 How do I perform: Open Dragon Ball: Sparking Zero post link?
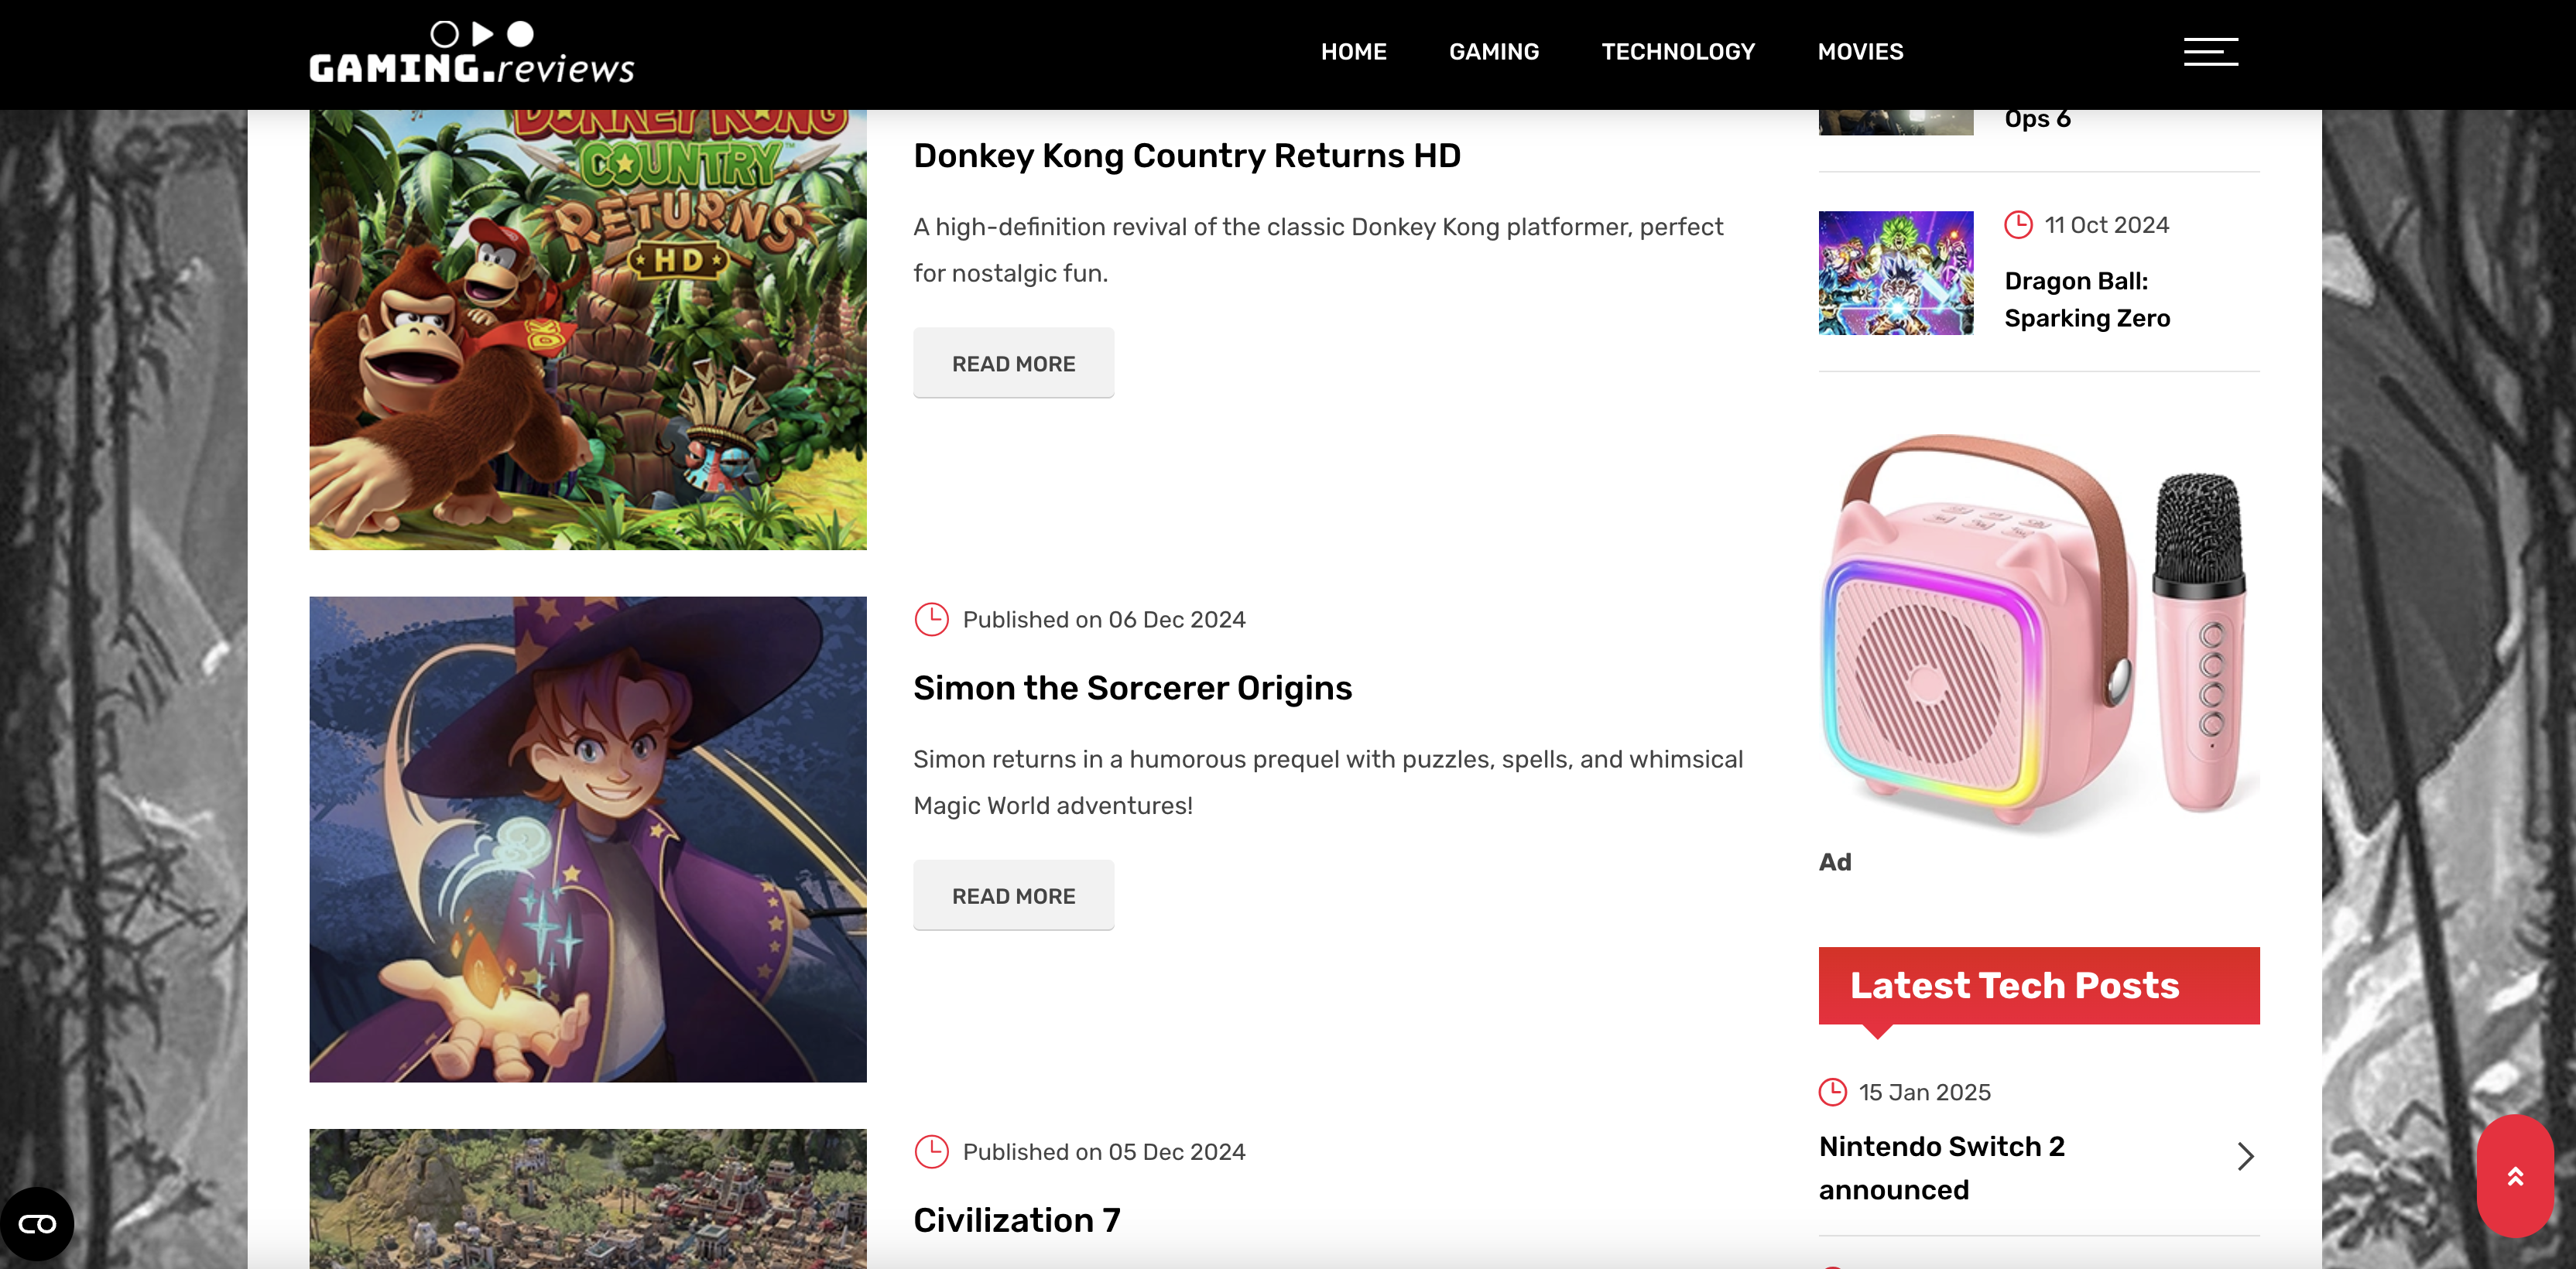(2087, 299)
